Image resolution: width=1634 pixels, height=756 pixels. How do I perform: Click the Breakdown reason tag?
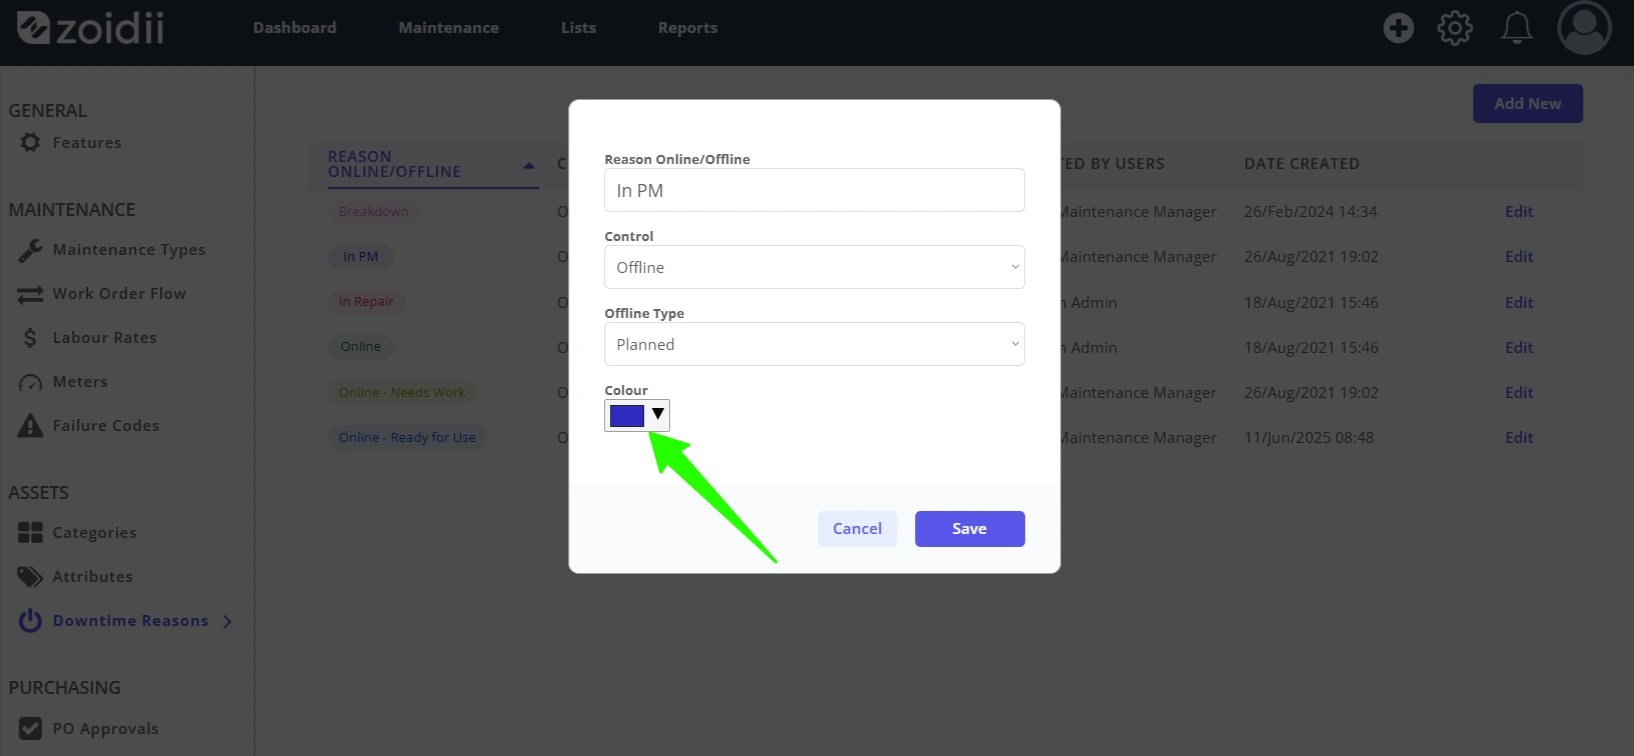(x=373, y=212)
